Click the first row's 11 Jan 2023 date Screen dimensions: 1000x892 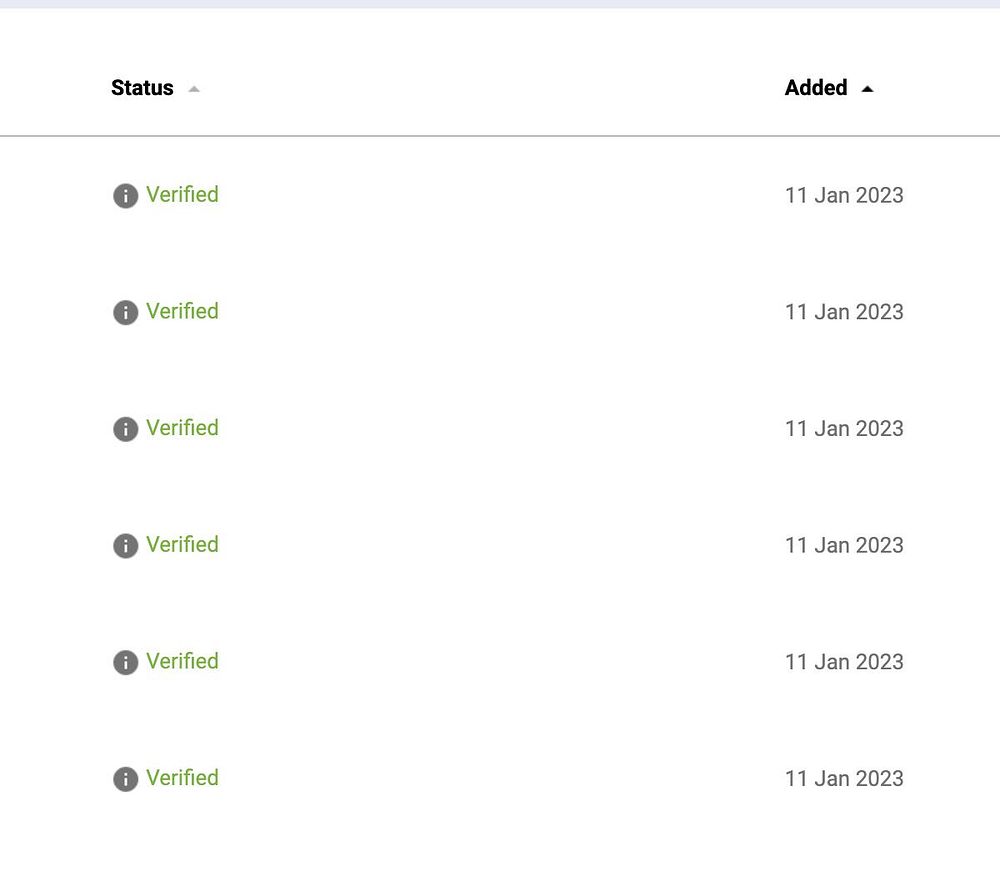[844, 195]
